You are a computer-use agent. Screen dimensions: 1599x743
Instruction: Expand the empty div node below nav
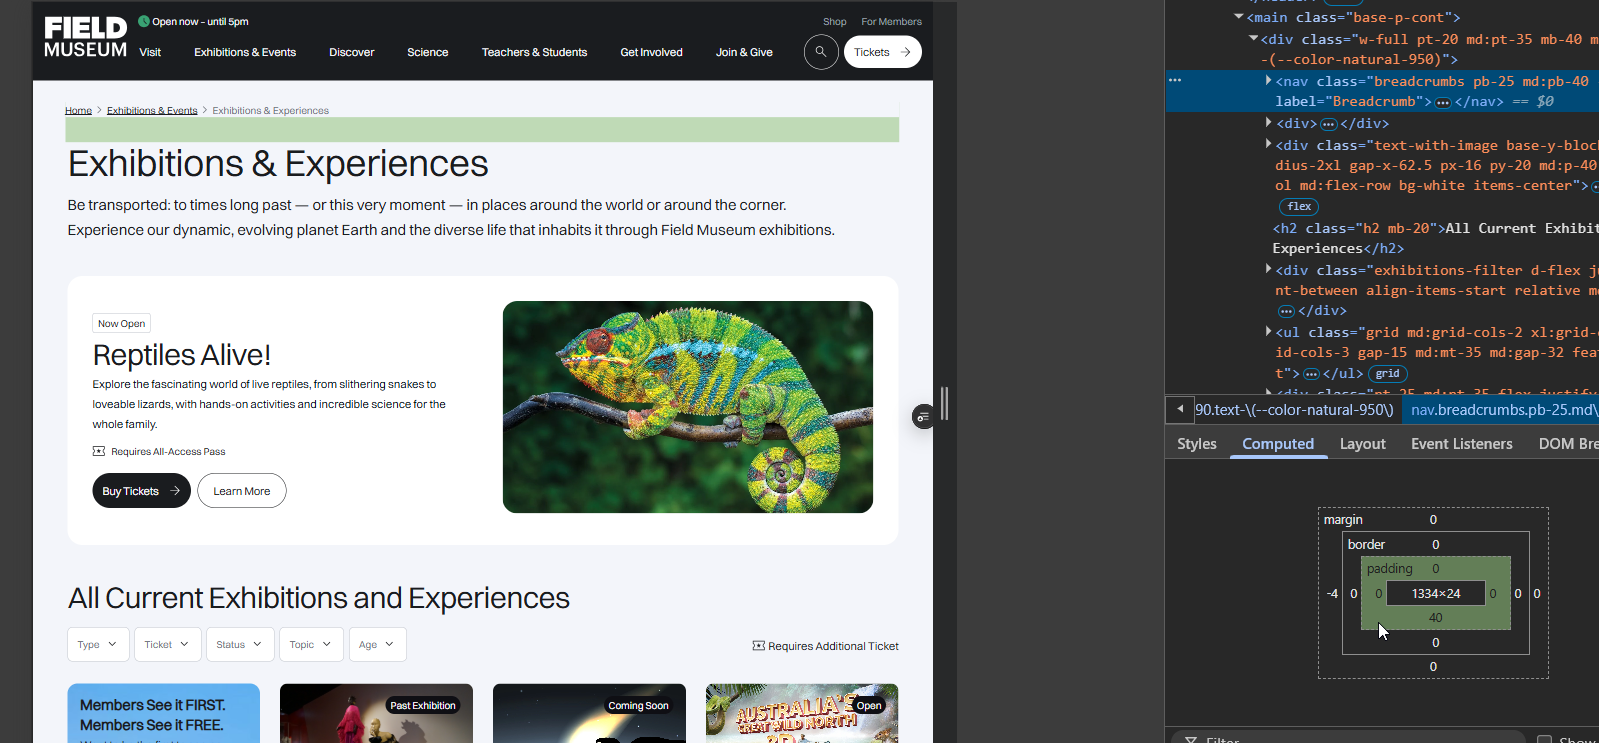(1269, 123)
